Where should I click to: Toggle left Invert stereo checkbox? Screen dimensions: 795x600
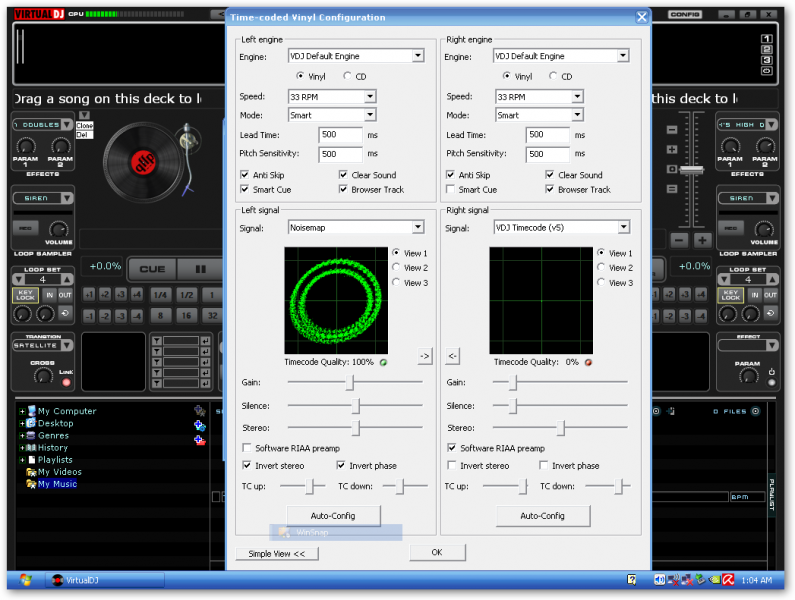point(247,465)
